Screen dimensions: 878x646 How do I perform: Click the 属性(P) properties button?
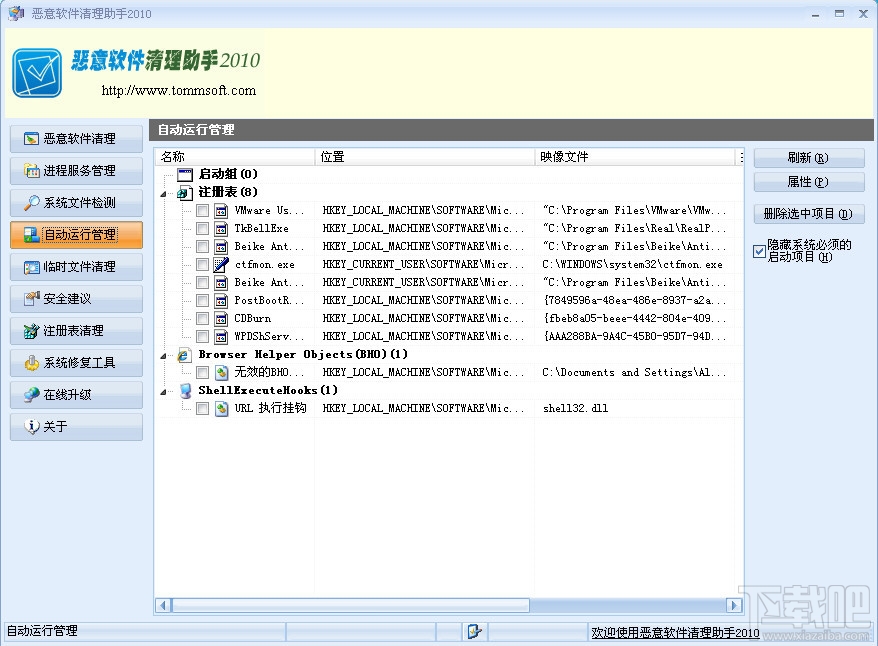(809, 182)
